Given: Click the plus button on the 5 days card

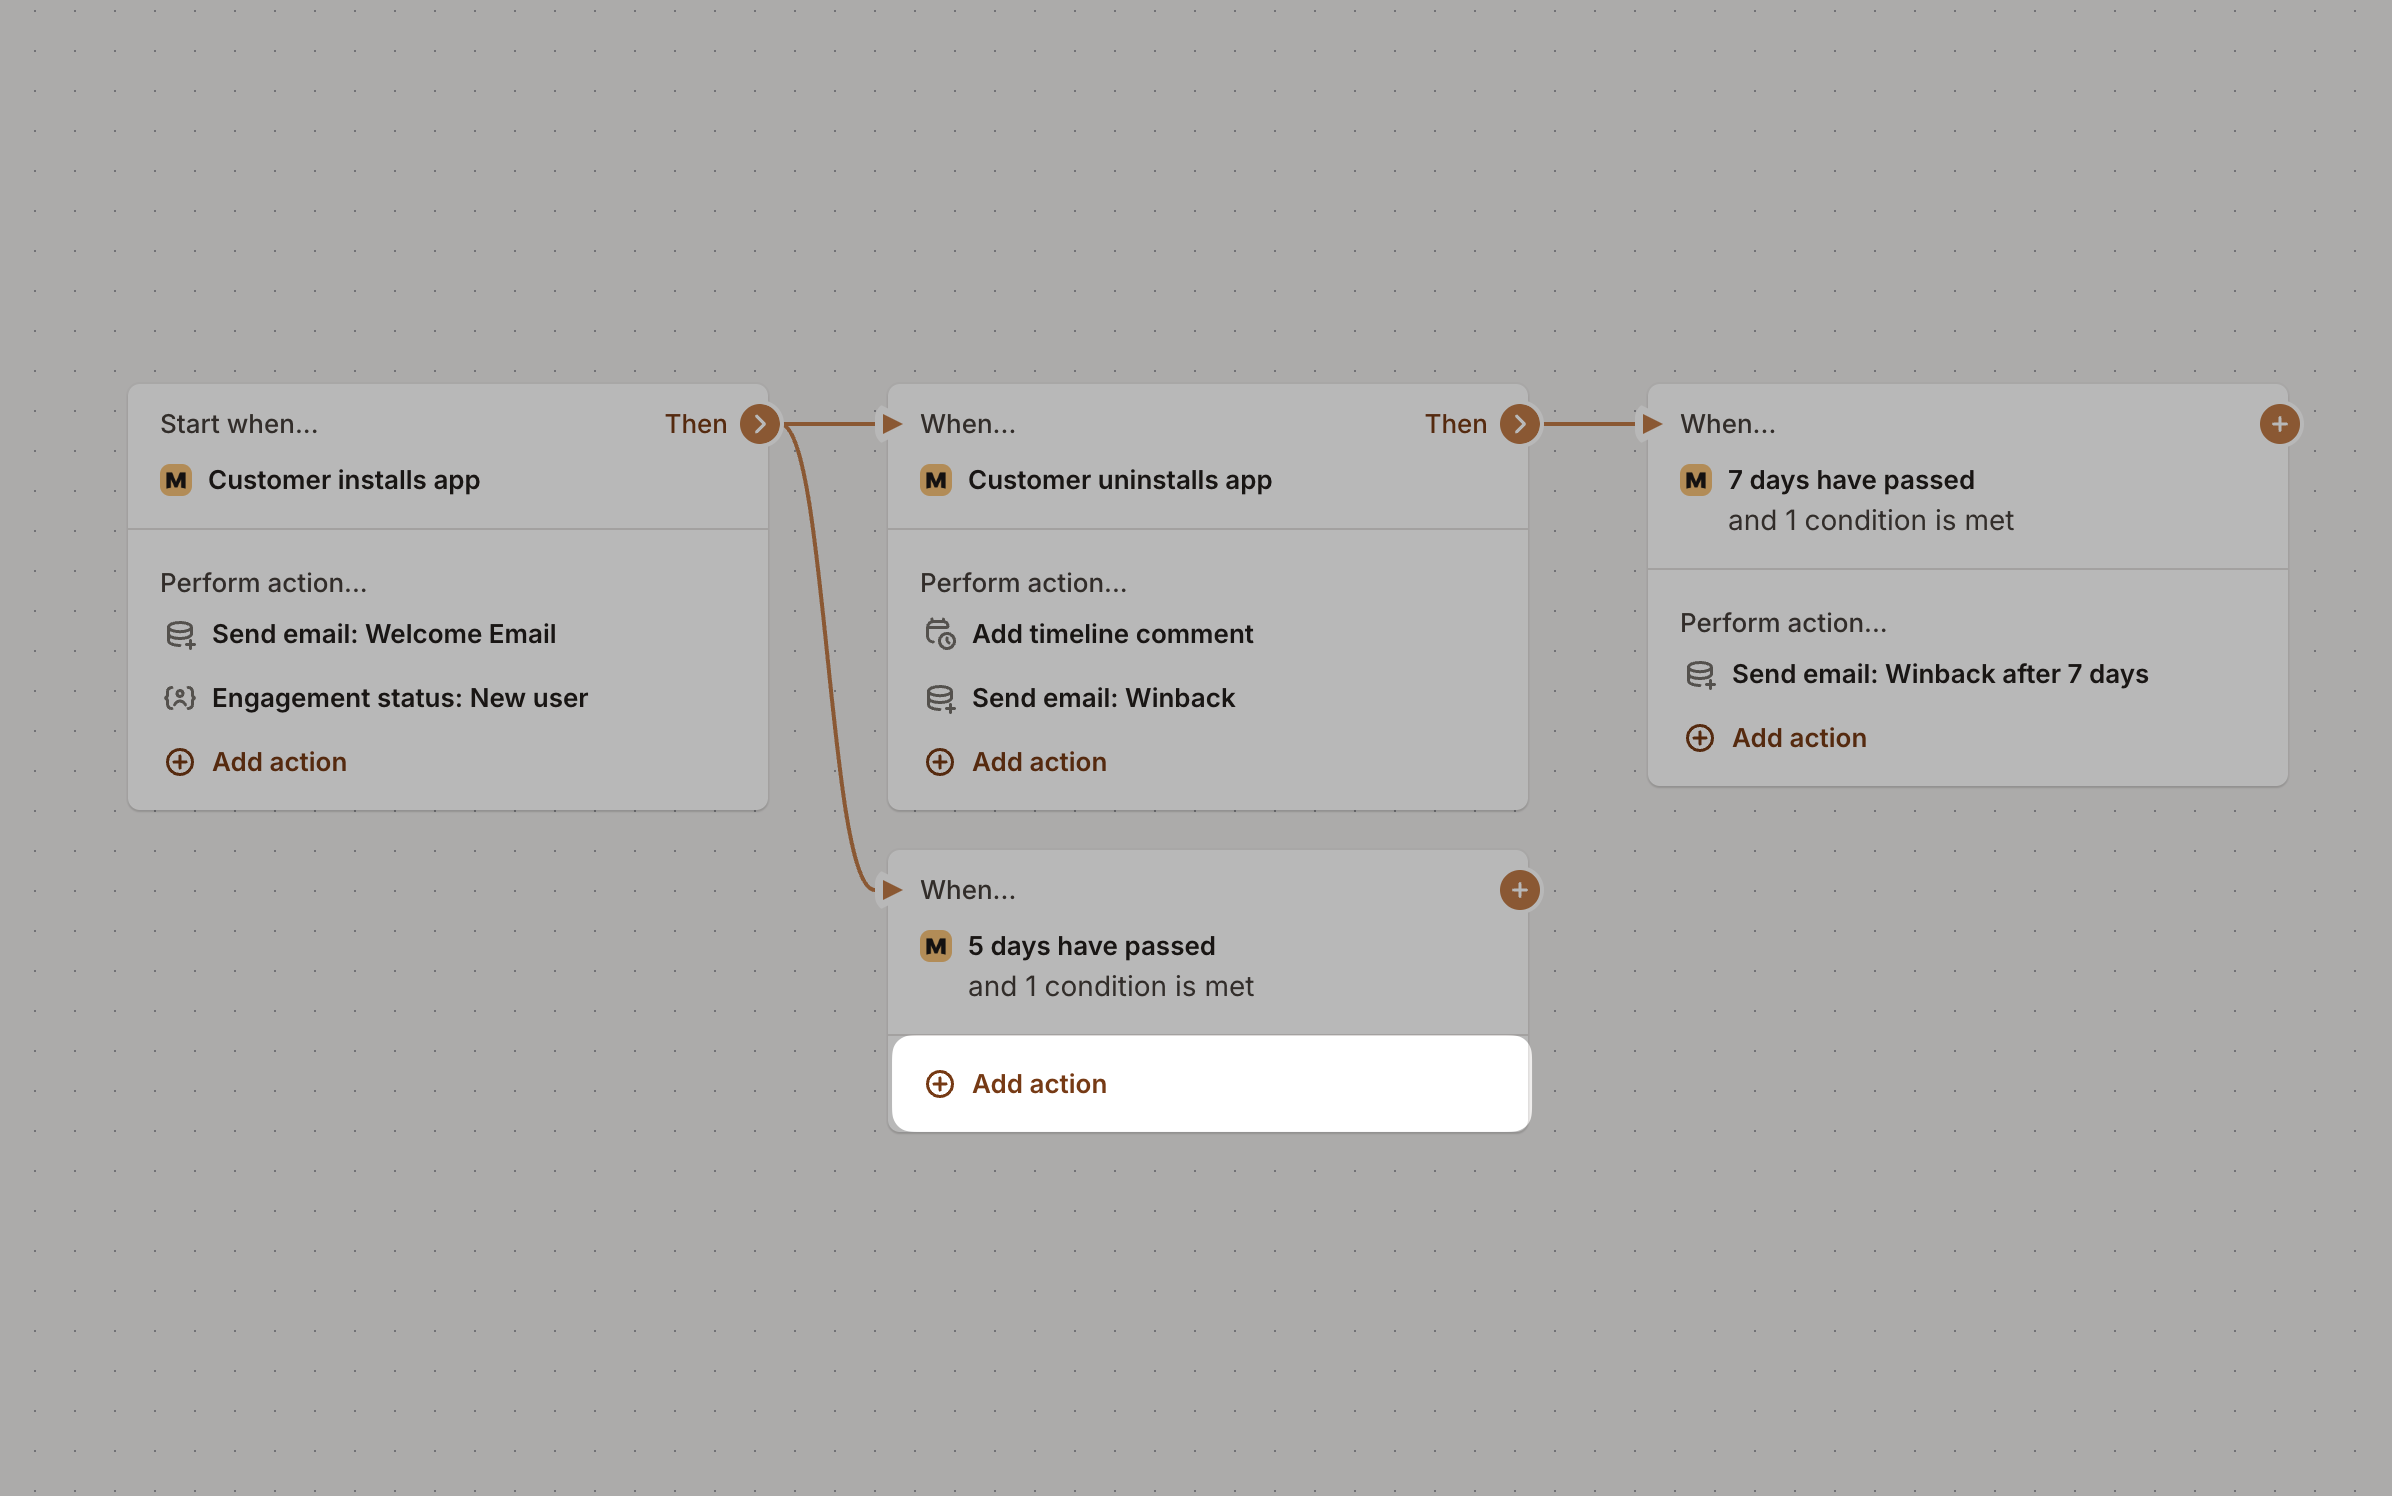Looking at the screenshot, I should [1519, 890].
